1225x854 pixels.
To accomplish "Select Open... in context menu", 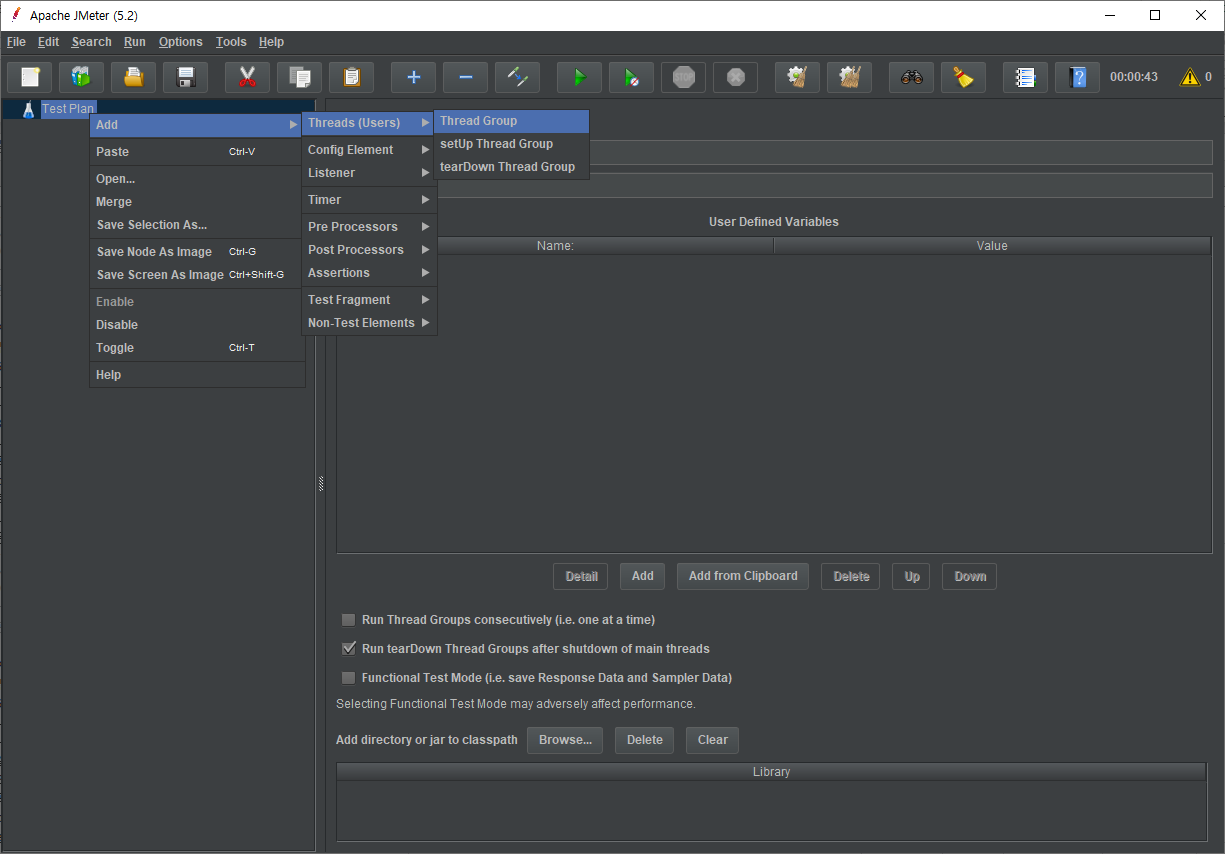I will pyautogui.click(x=197, y=179).
